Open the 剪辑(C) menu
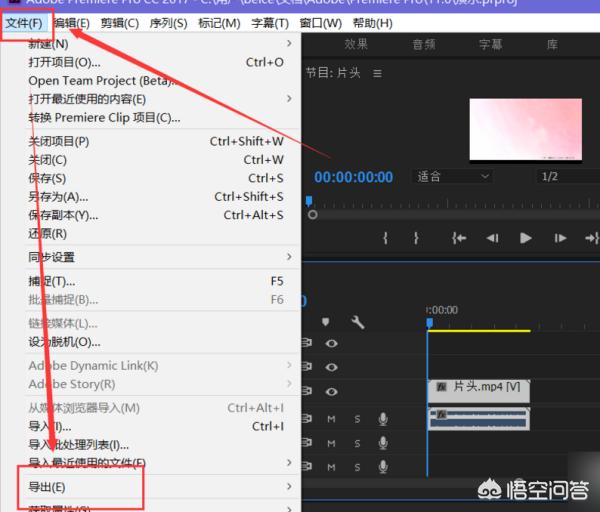 click(120, 23)
